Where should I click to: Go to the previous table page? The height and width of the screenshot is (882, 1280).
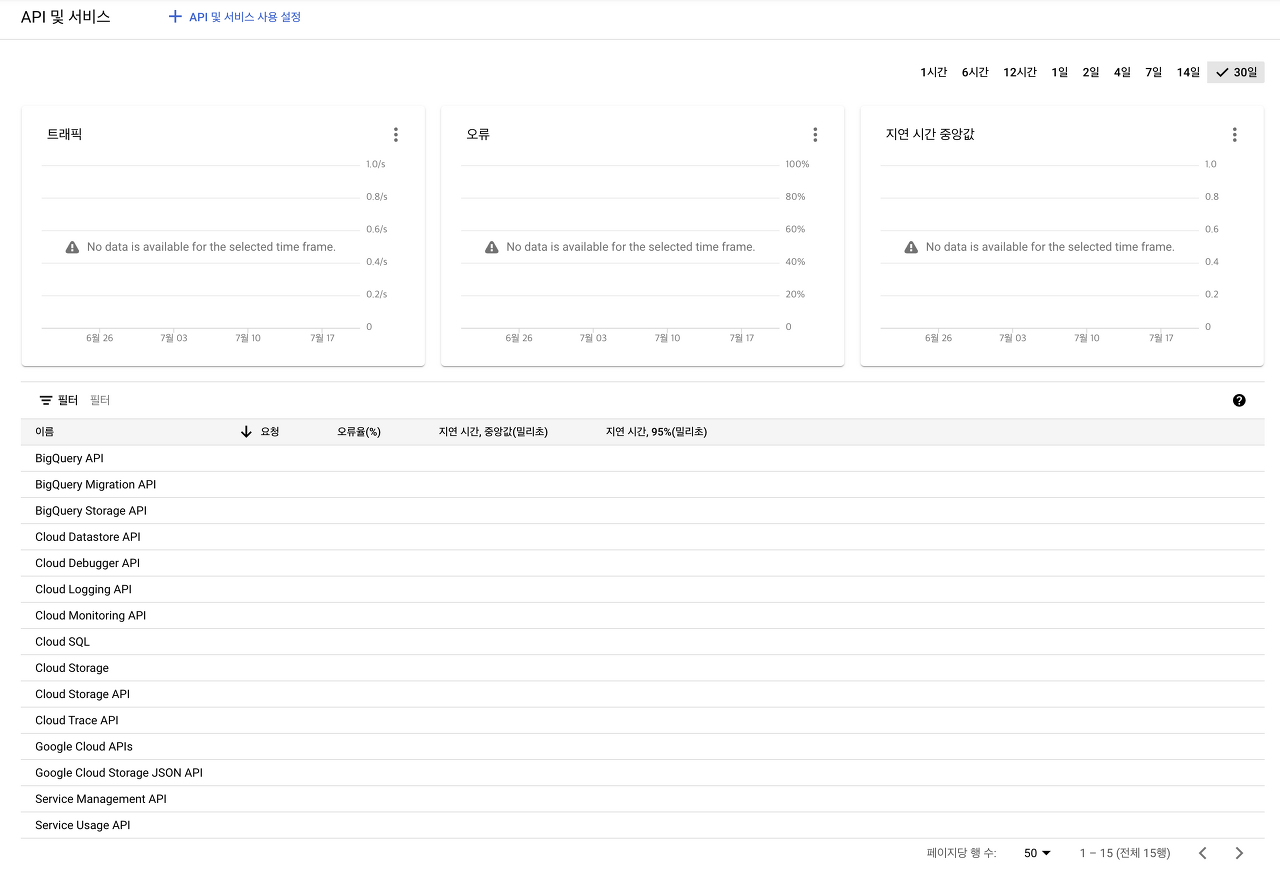pyautogui.click(x=1202, y=853)
